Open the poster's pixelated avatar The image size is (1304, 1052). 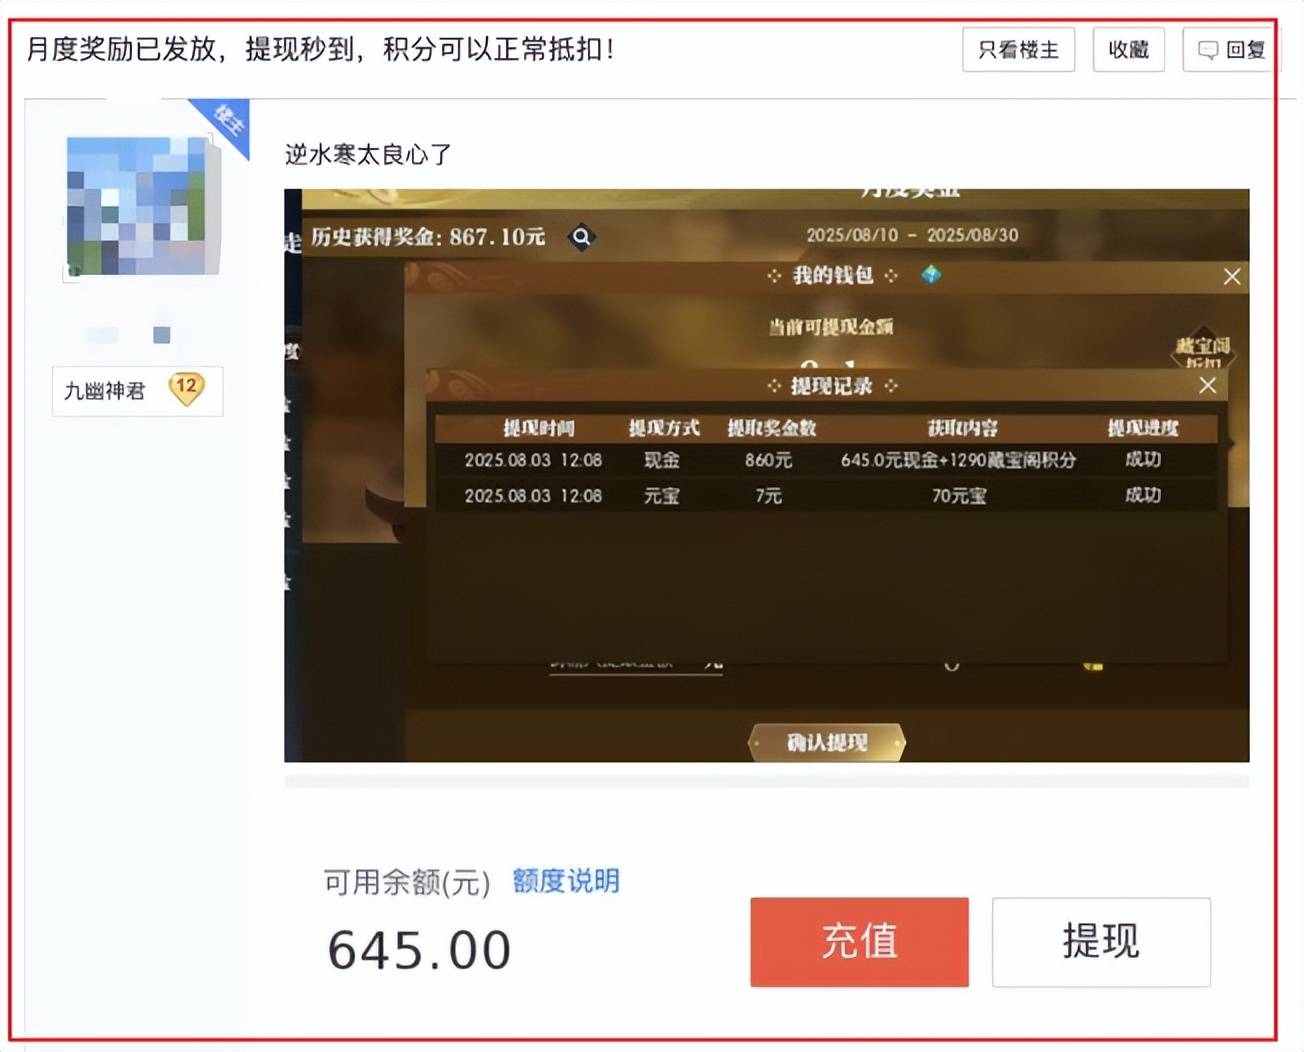(142, 206)
